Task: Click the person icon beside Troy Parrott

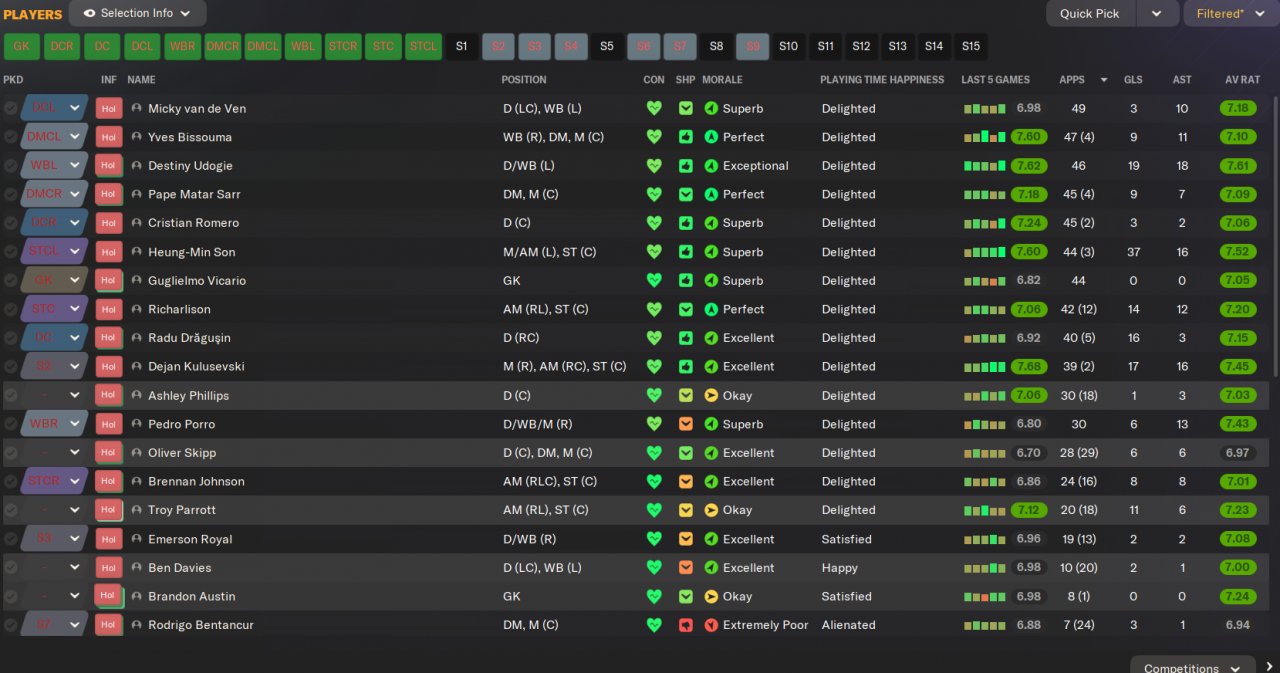Action: 136,510
